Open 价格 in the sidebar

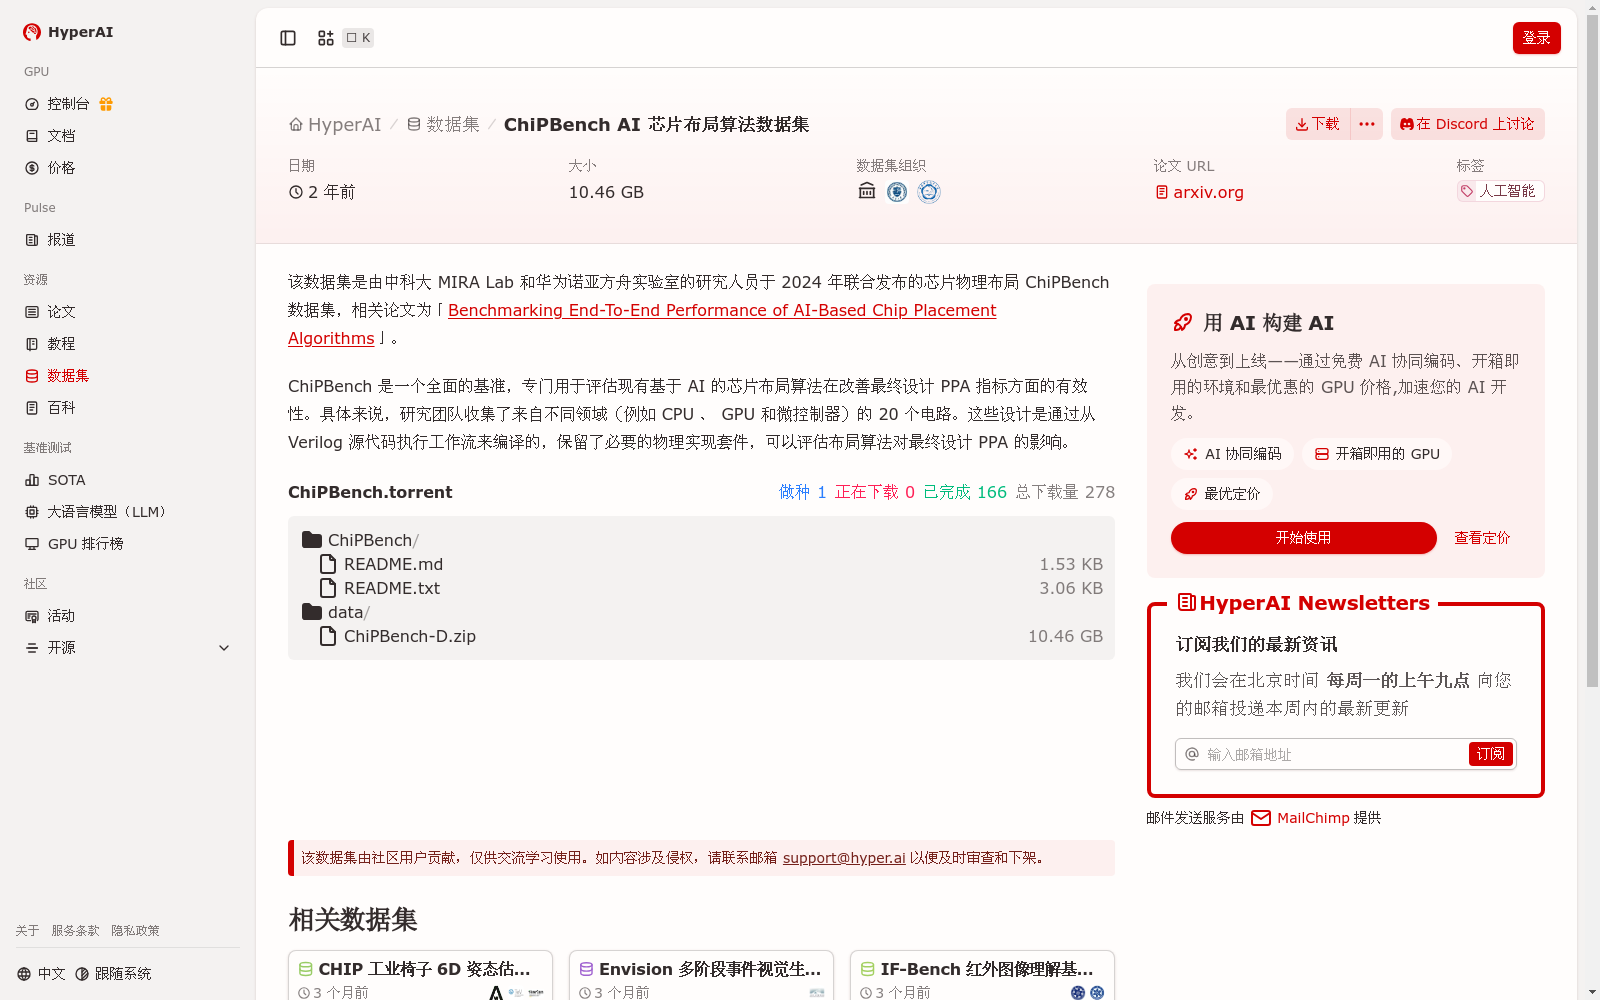tap(51, 168)
